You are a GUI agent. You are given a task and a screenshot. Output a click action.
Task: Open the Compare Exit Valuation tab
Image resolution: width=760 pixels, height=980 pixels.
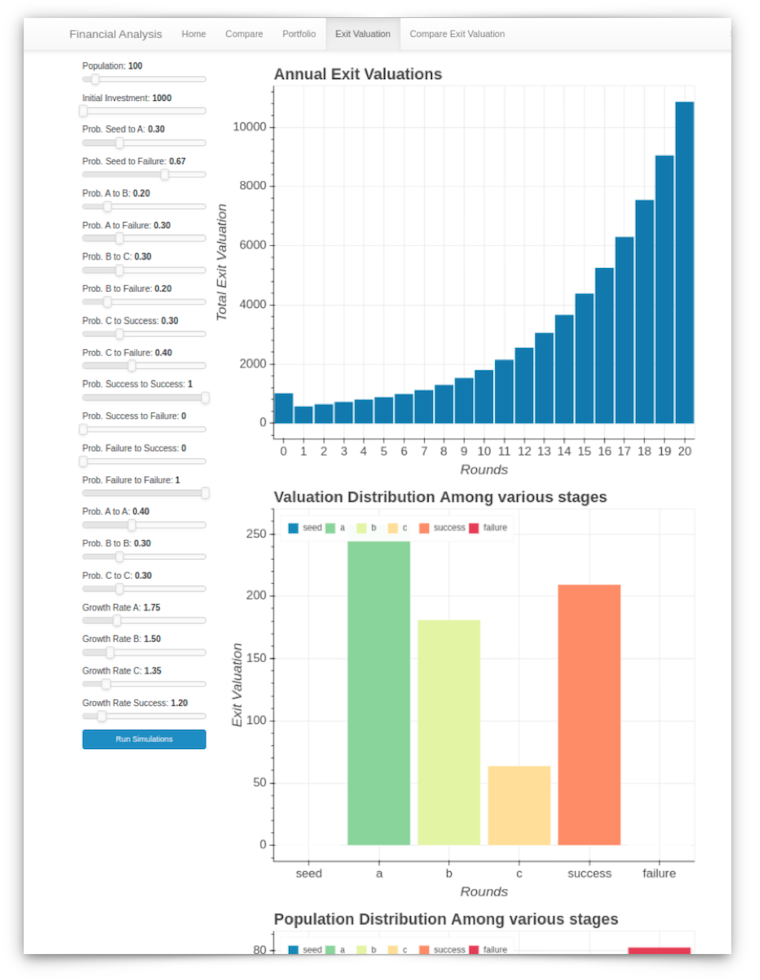(457, 34)
